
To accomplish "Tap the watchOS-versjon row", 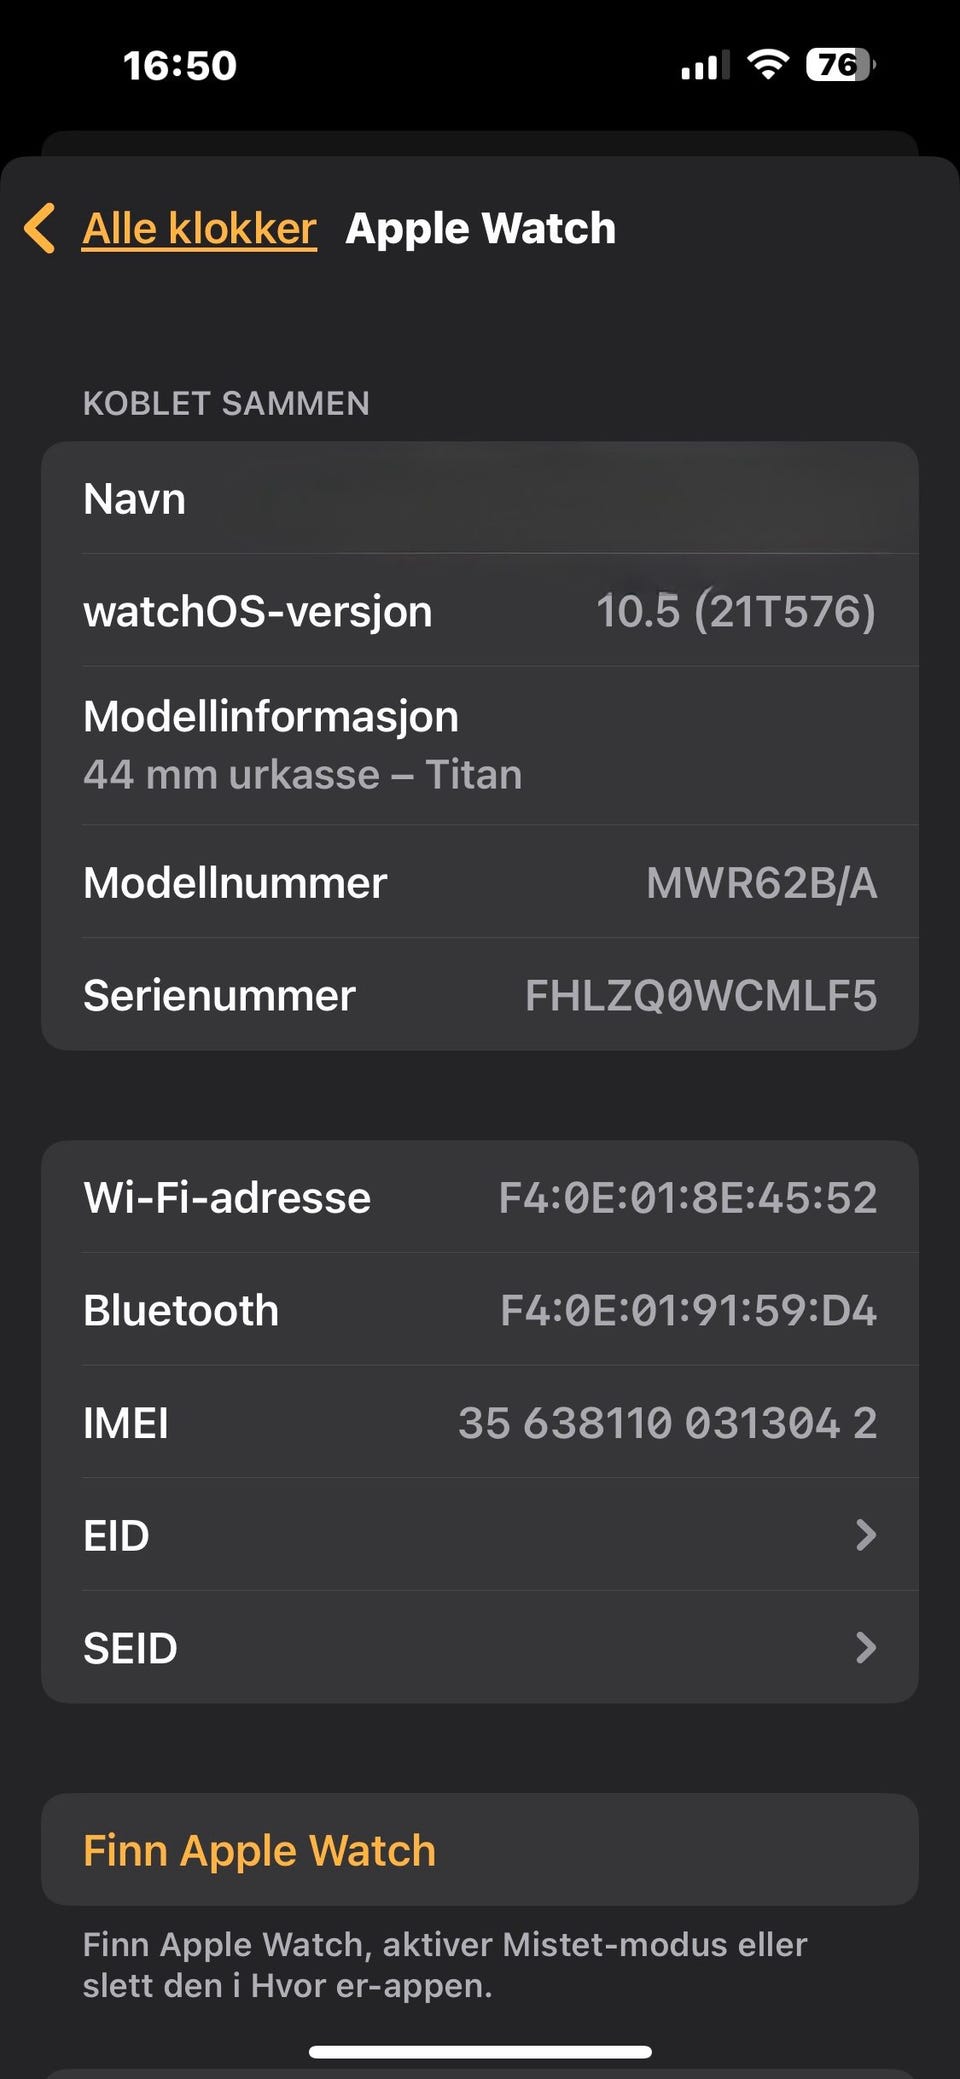I will [480, 611].
